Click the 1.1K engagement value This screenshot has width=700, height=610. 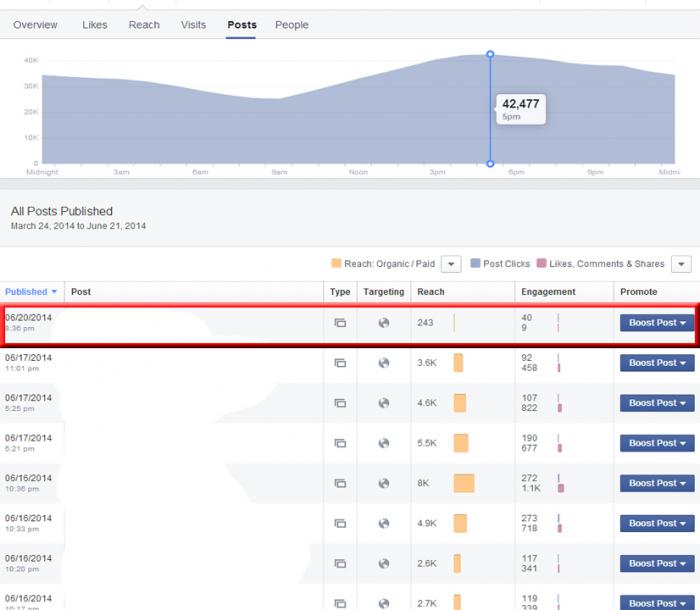[531, 488]
